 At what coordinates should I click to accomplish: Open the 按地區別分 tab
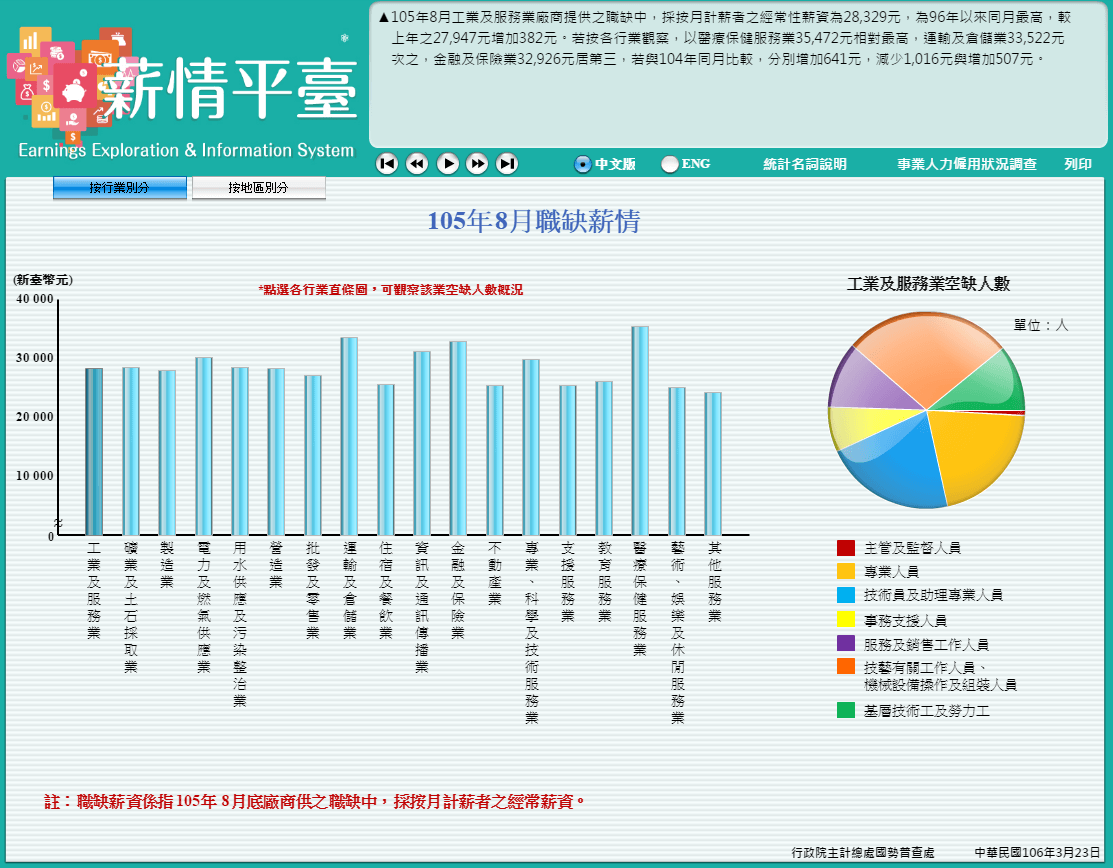259,186
